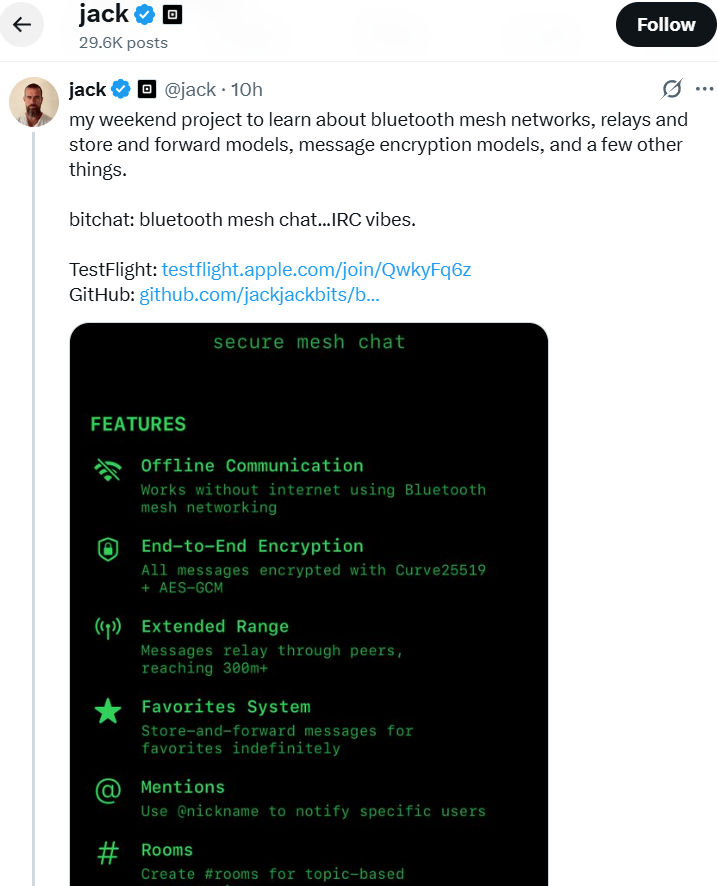The image size is (718, 886).
Task: Click the bold jack name in the post
Action: tap(87, 90)
